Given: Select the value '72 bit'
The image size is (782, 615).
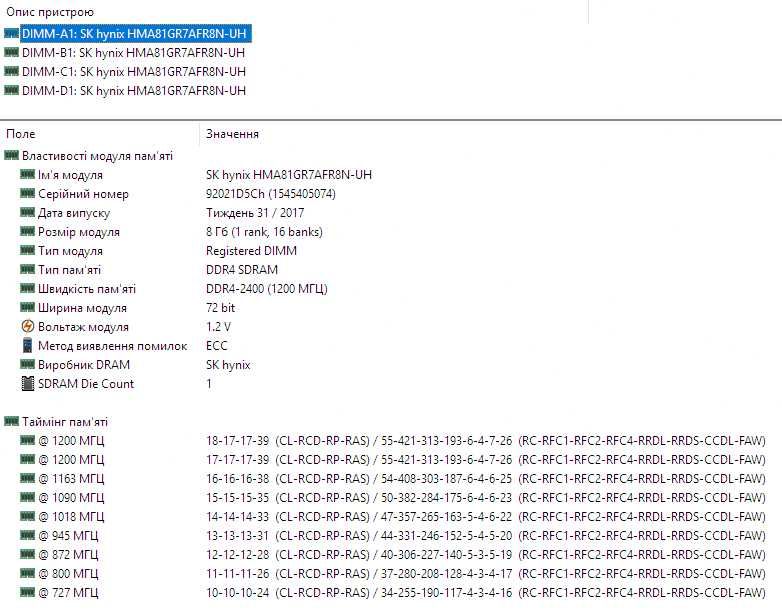Looking at the screenshot, I should click(x=220, y=308).
